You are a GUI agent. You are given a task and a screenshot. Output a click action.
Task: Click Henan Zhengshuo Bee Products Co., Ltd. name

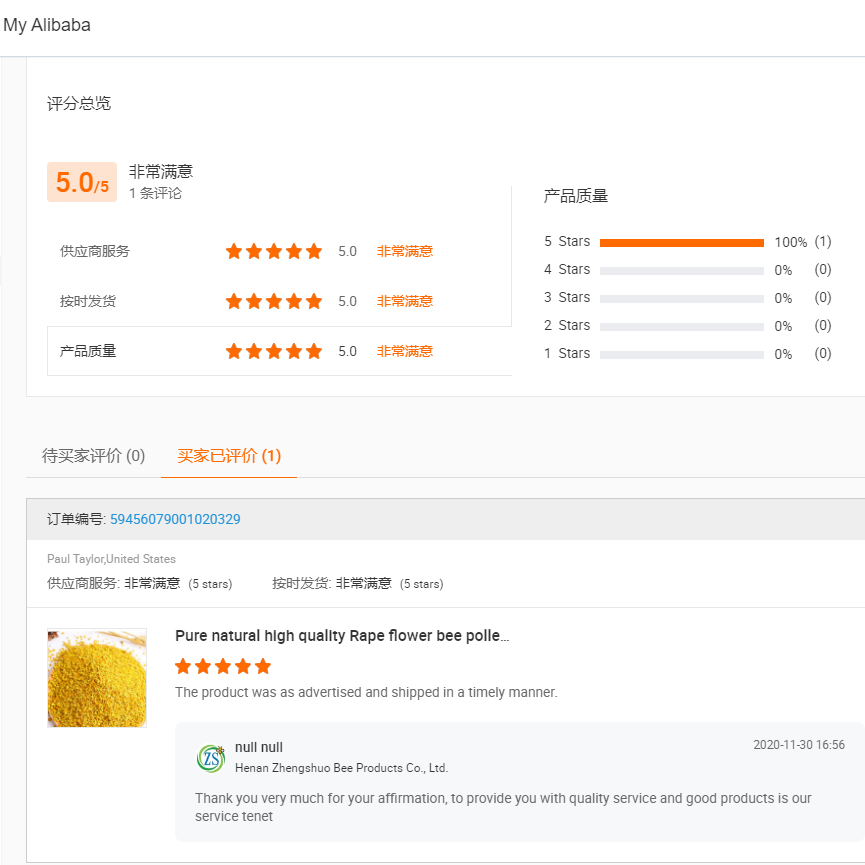tap(341, 768)
